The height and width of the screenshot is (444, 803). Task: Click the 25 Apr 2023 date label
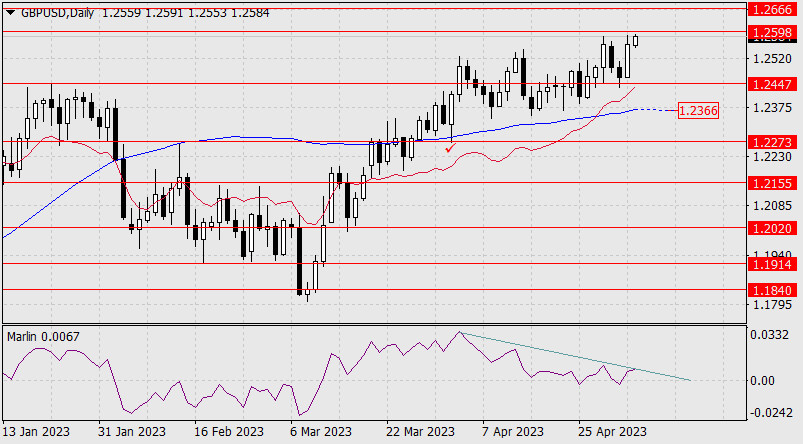coord(612,432)
